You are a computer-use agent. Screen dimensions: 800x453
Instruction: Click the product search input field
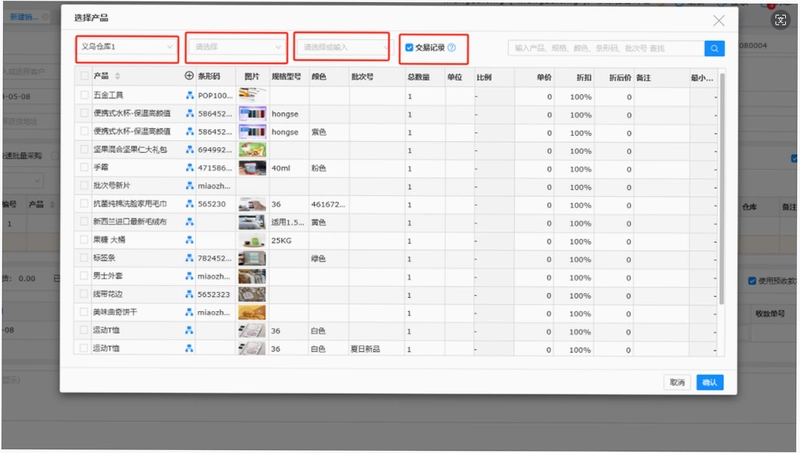pyautogui.click(x=606, y=48)
